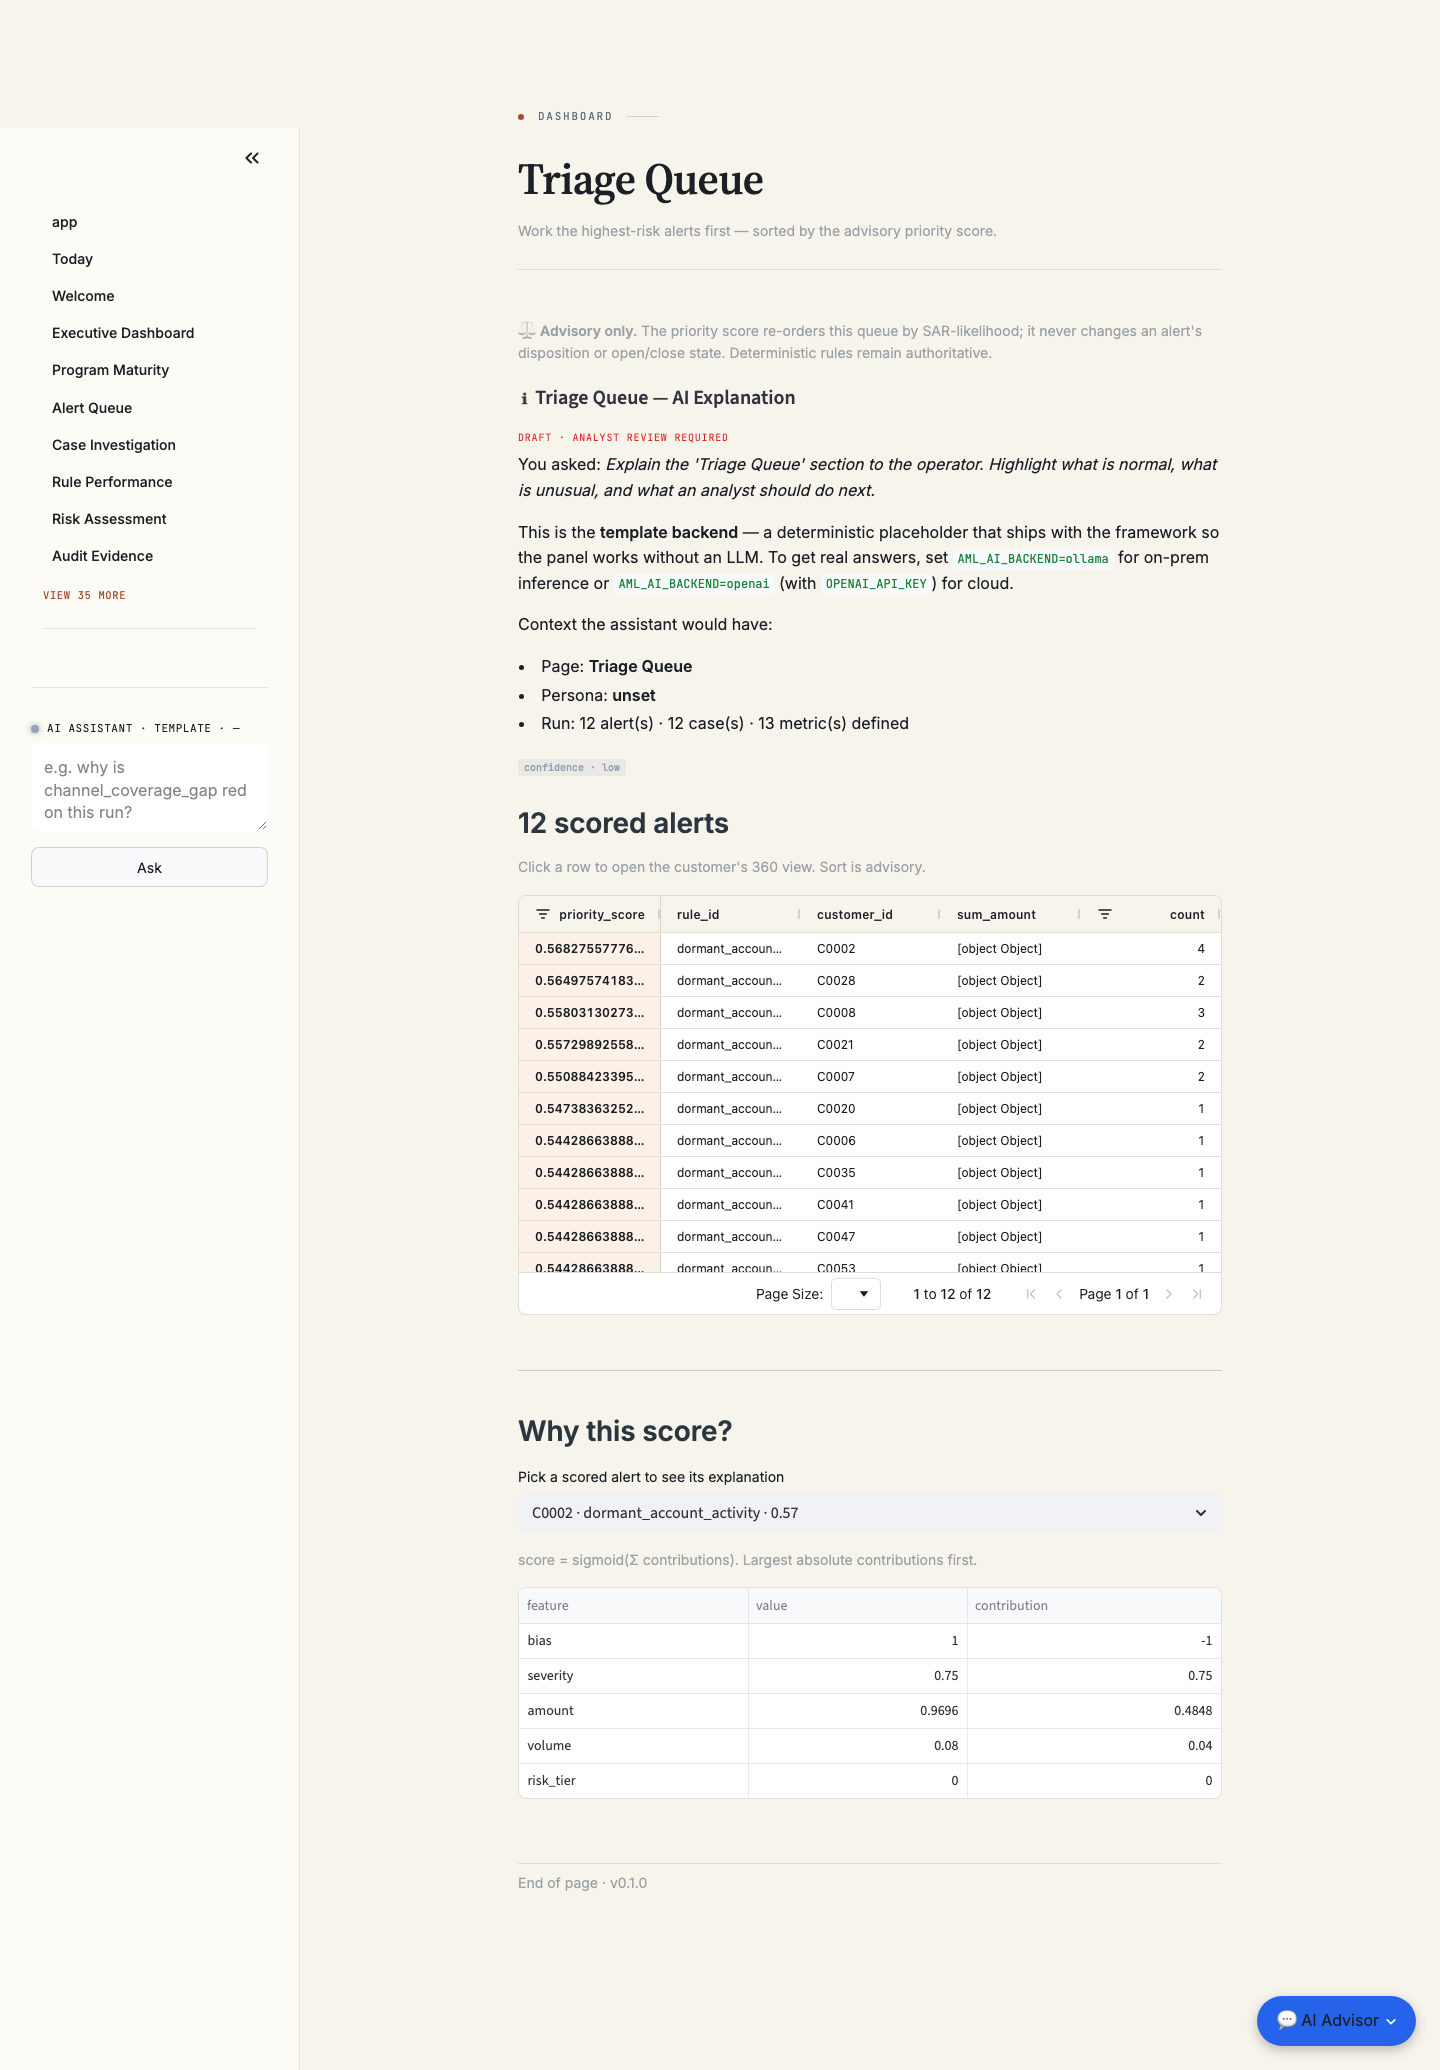1440x2070 pixels.
Task: Click the Ask button
Action: coord(150,867)
